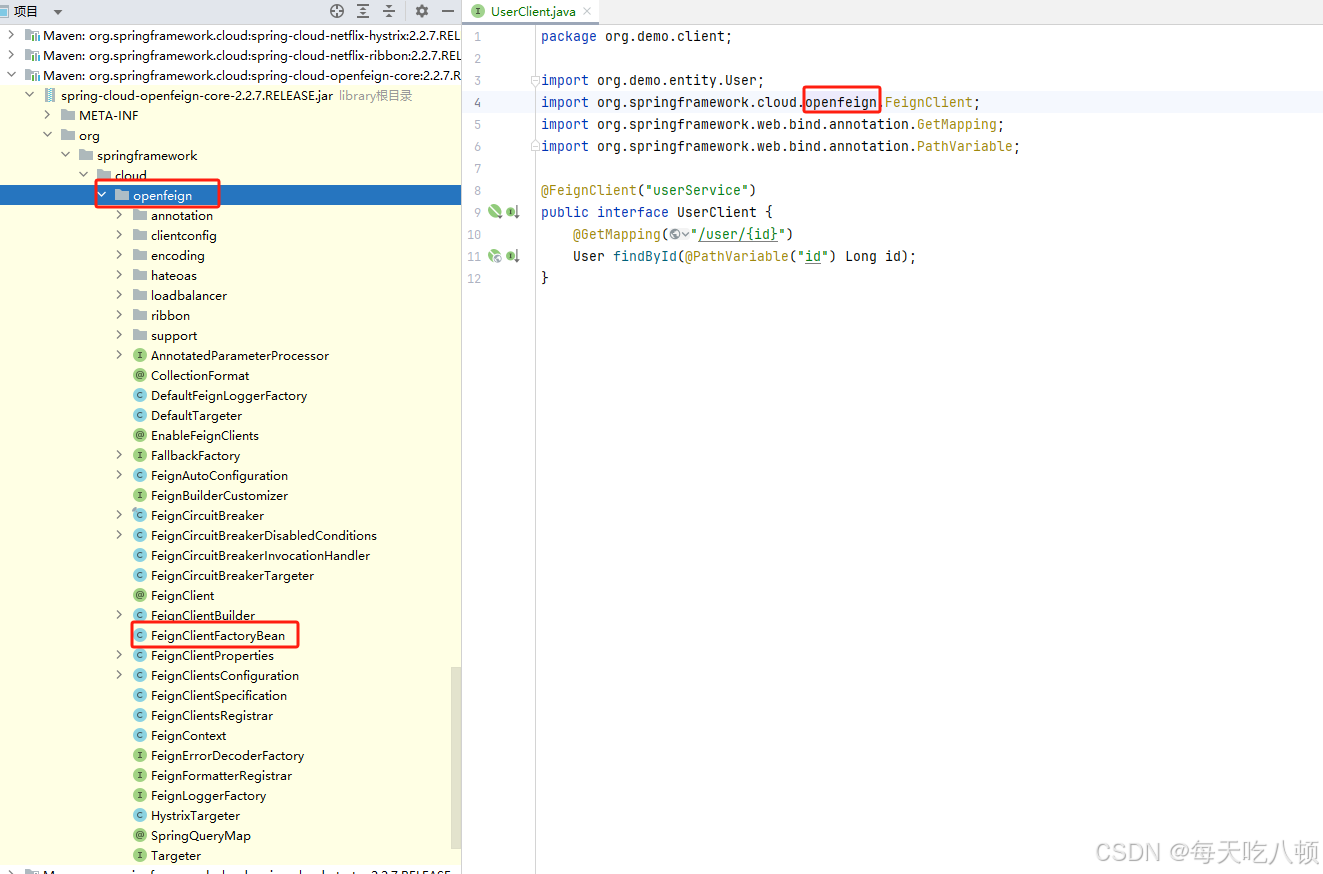Expand the FeignClientProperties node
Image resolution: width=1323 pixels, height=874 pixels.
[x=119, y=655]
